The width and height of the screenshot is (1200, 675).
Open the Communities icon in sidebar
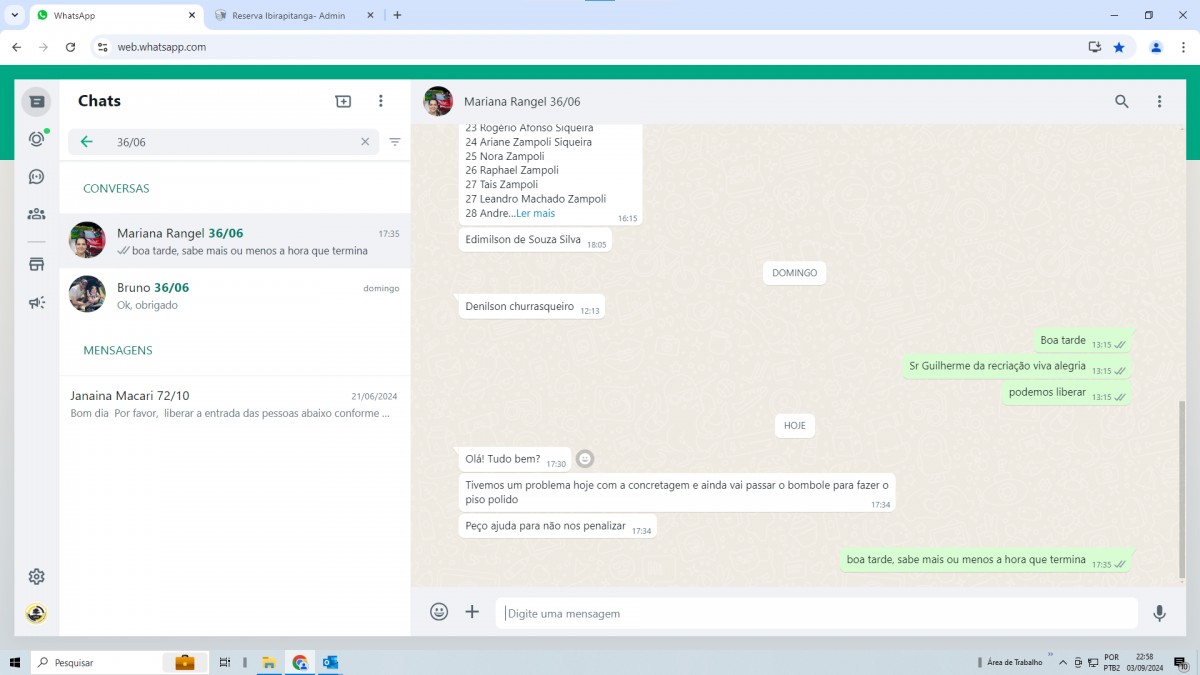pyautogui.click(x=37, y=214)
